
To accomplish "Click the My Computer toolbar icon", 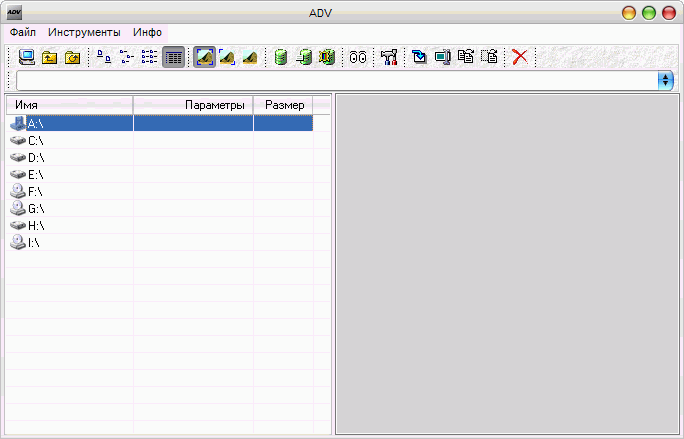I will point(27,57).
